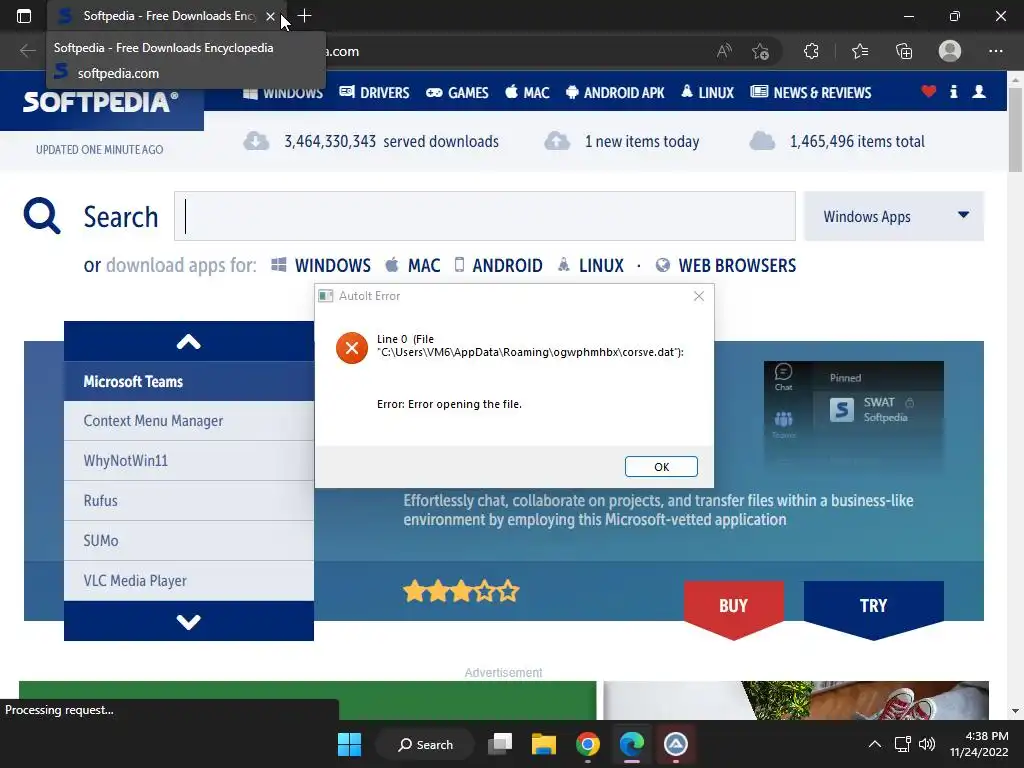
Task: Open the Extensions puzzle icon
Action: pyautogui.click(x=811, y=51)
